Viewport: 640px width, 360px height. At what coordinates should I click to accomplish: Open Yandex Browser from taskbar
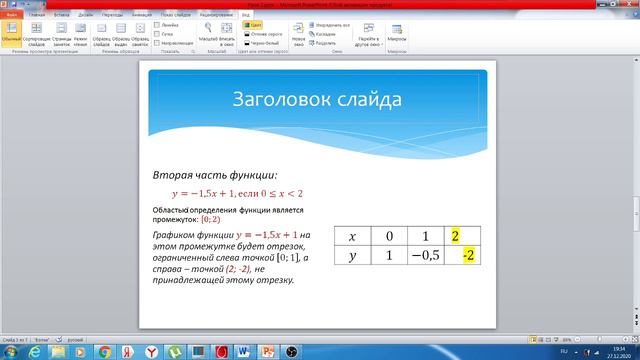[x=151, y=352]
